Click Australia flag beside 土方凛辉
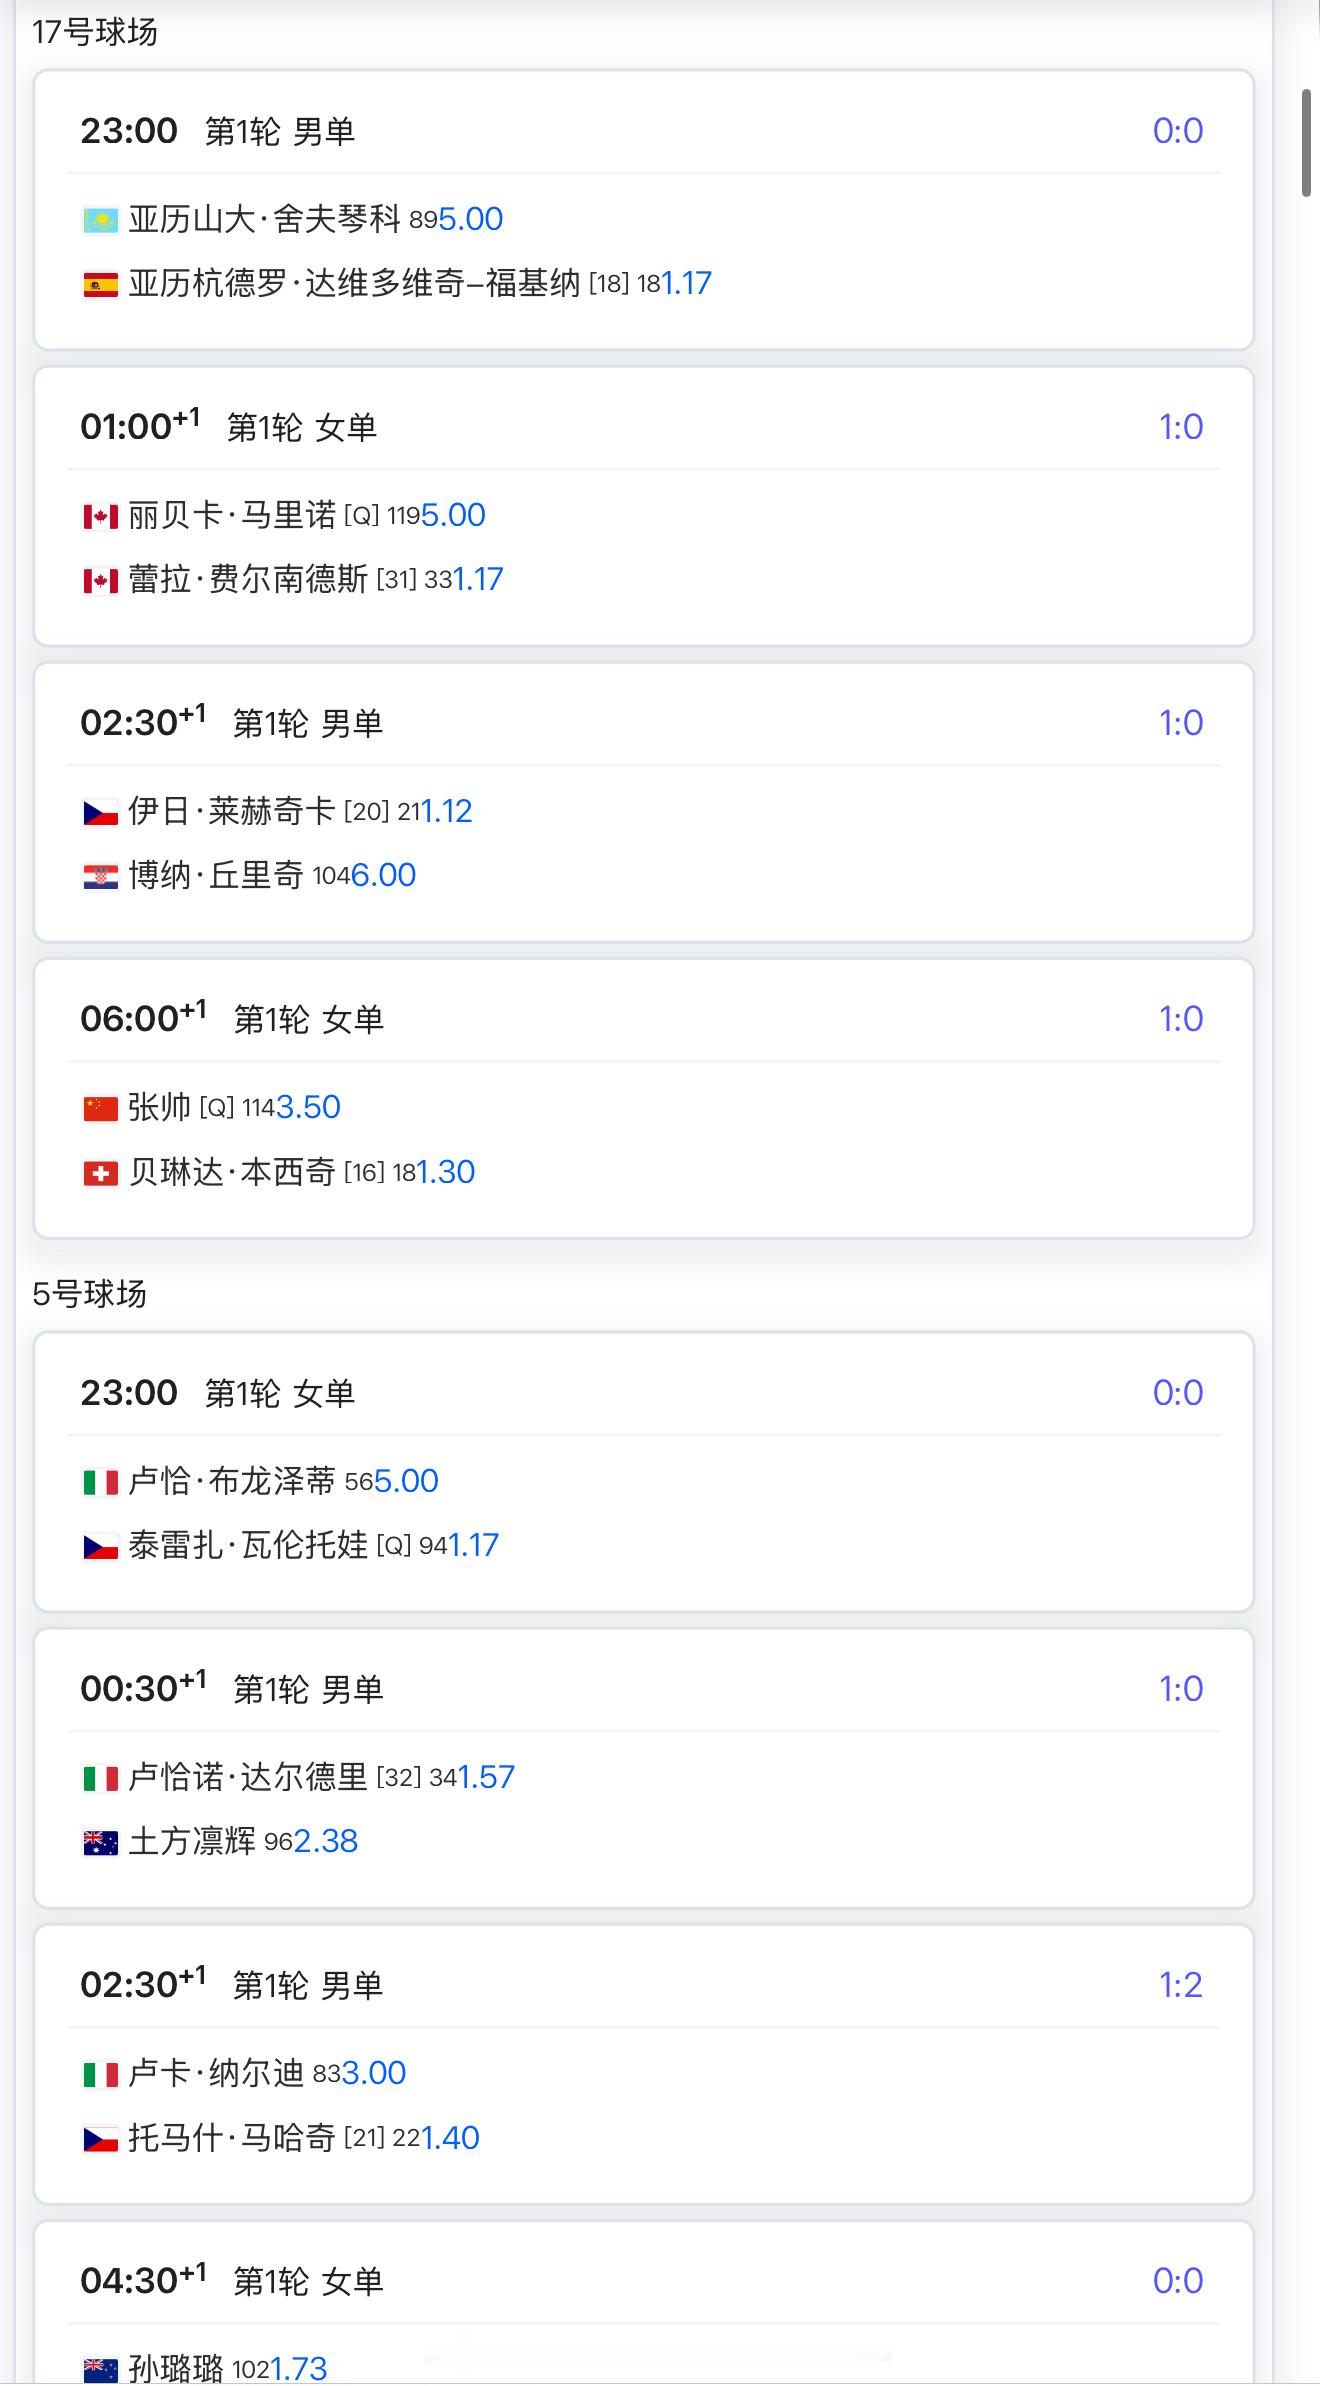This screenshot has height=2386, width=1320. 100,1842
